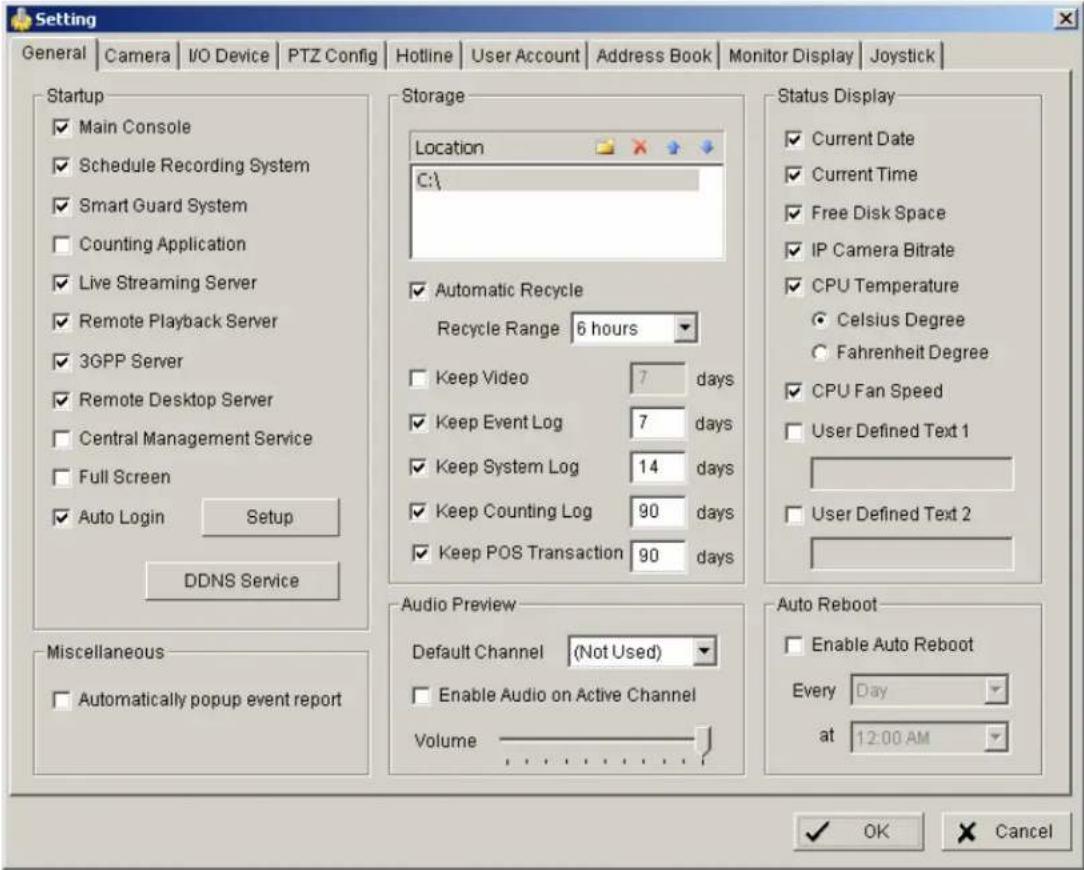Toggle Automatic Recycle checkbox
Viewport: 1084px width, 870px height.
point(418,290)
